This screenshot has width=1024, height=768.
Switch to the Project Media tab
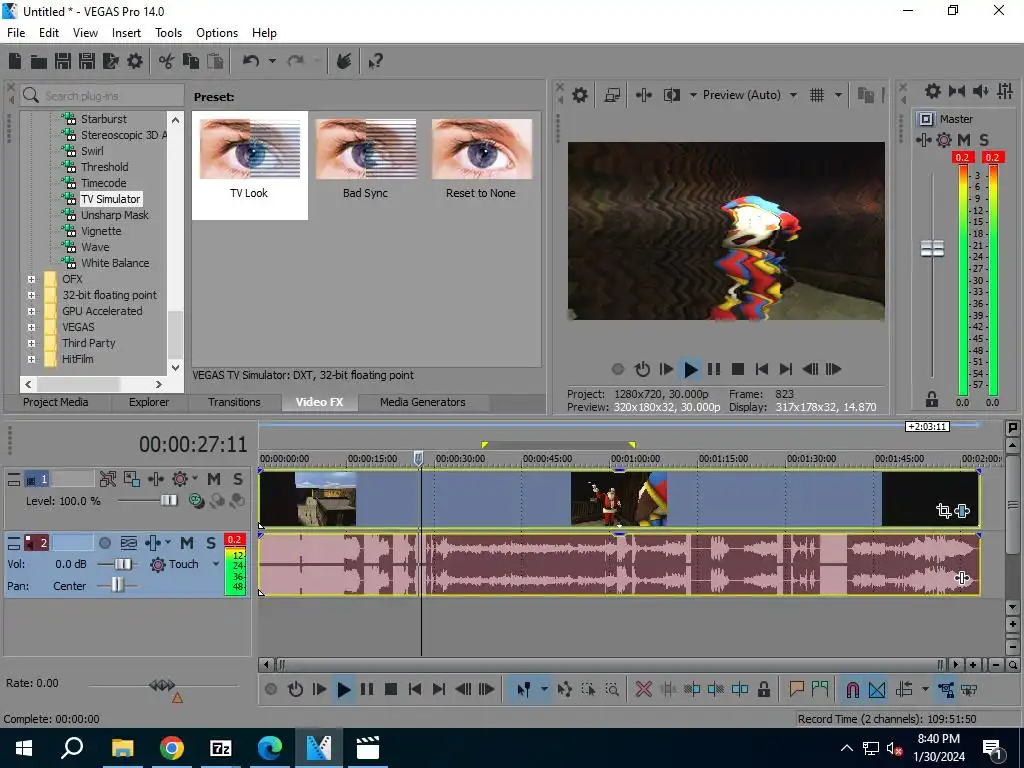[56, 402]
